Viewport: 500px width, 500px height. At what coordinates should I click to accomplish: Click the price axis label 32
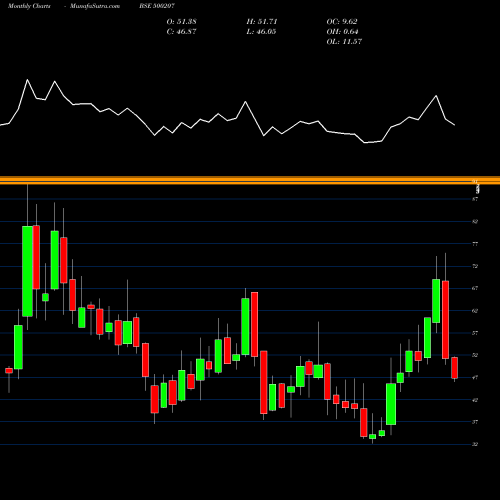pyautogui.click(x=475, y=444)
